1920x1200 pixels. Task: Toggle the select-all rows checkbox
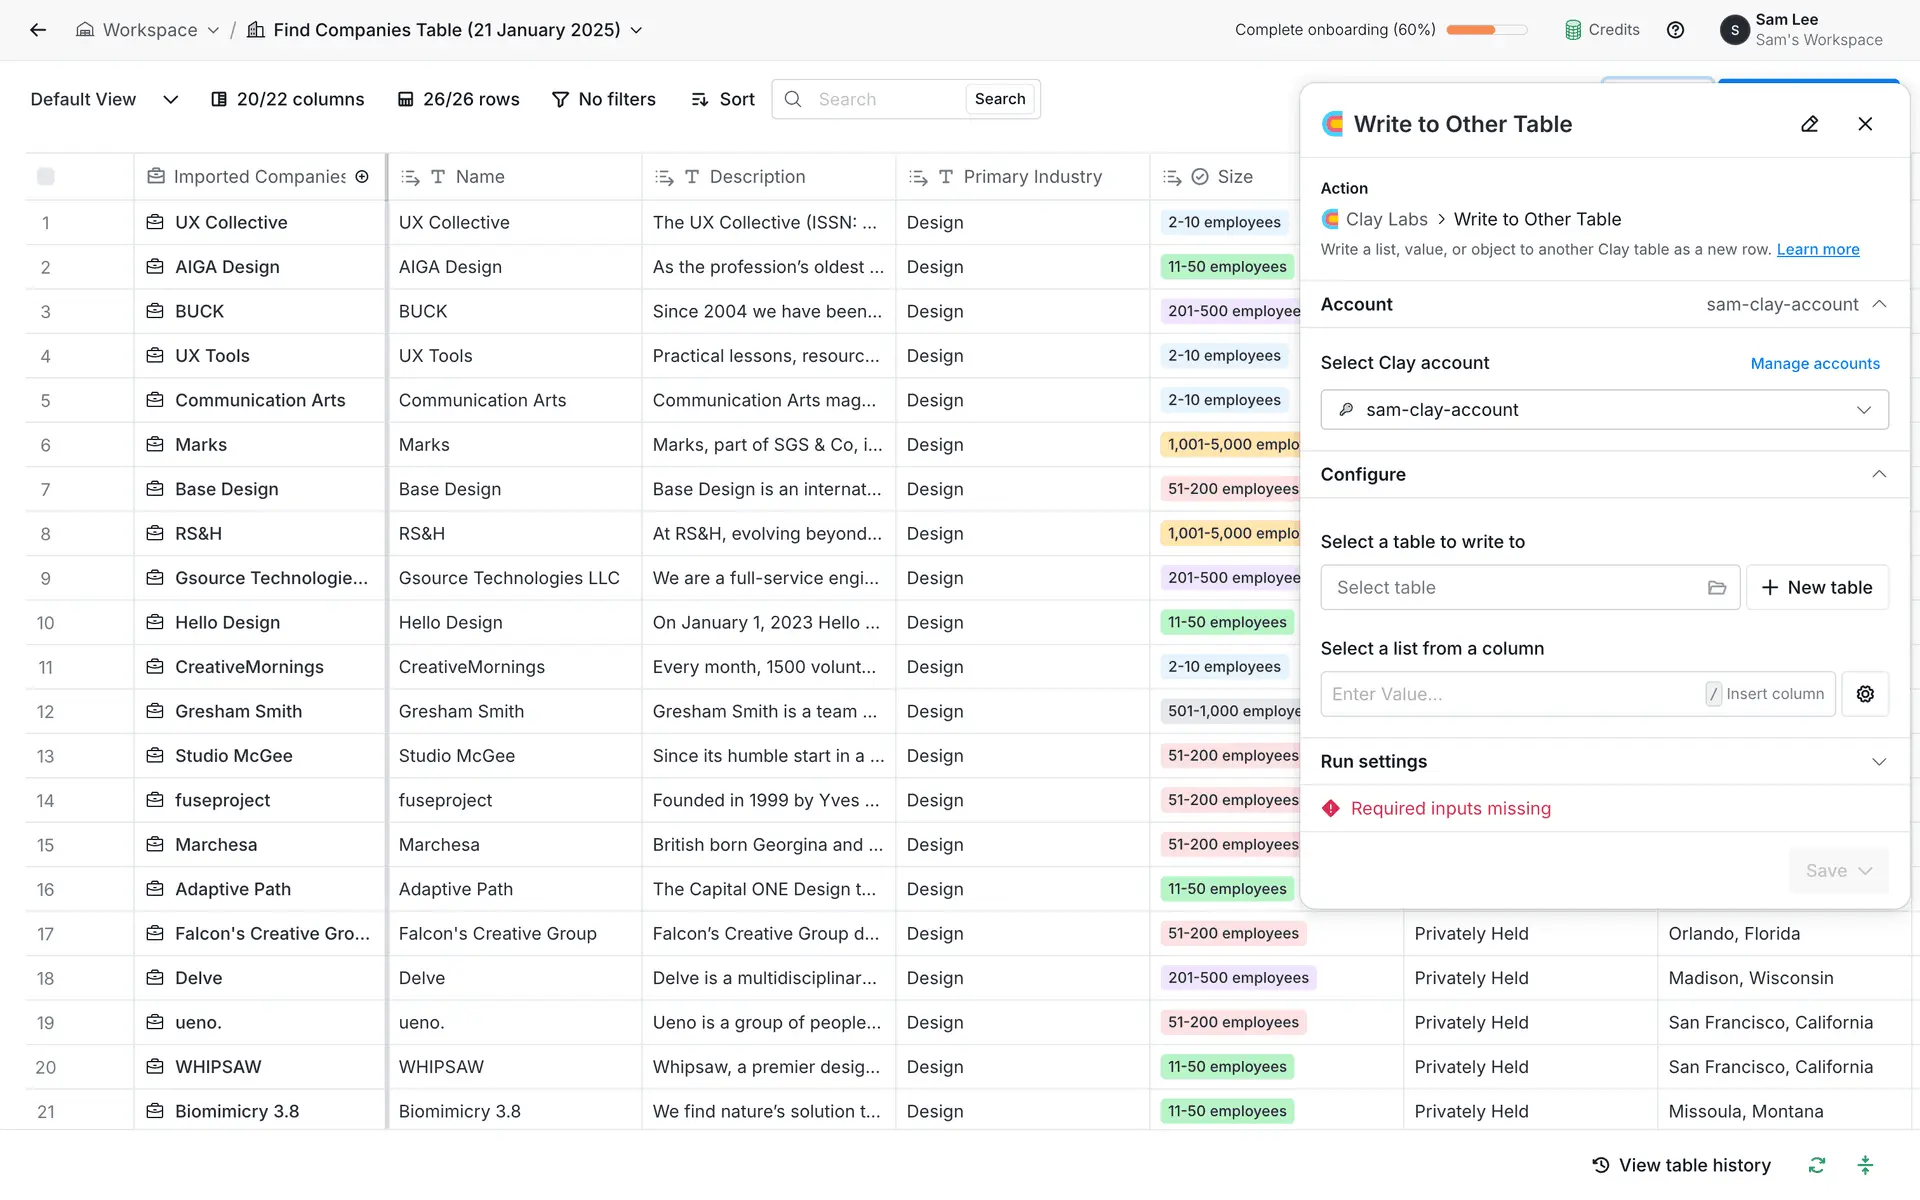click(46, 177)
